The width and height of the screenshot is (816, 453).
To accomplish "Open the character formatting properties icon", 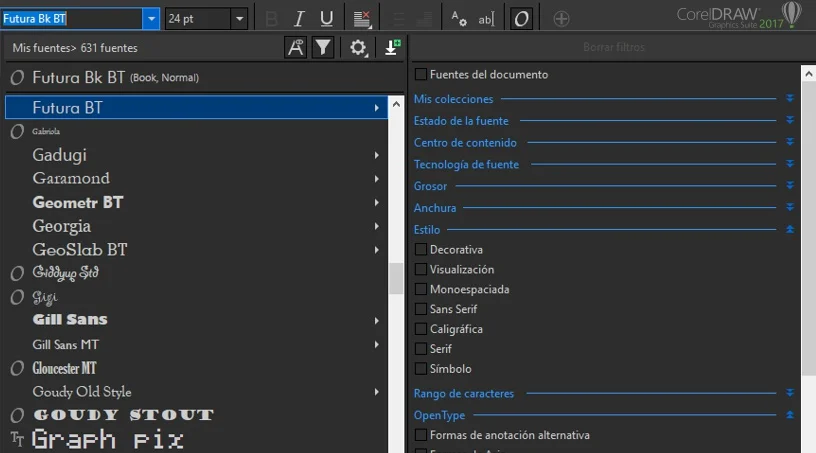I will (458, 19).
